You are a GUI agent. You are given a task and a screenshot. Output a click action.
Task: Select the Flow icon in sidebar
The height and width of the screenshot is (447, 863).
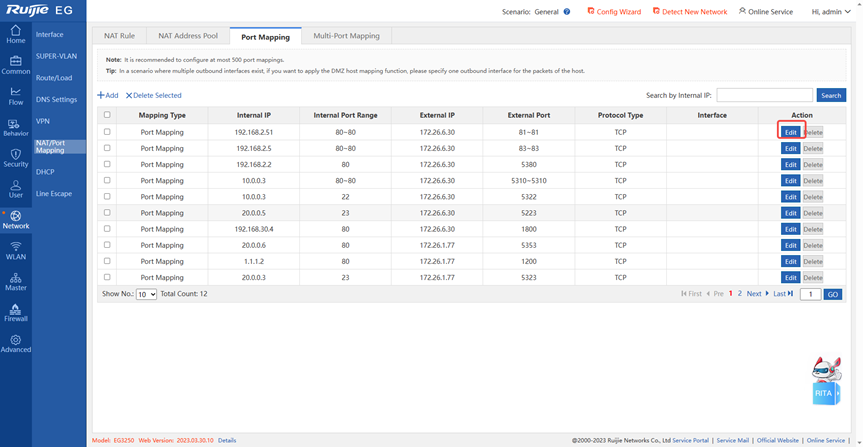15,95
